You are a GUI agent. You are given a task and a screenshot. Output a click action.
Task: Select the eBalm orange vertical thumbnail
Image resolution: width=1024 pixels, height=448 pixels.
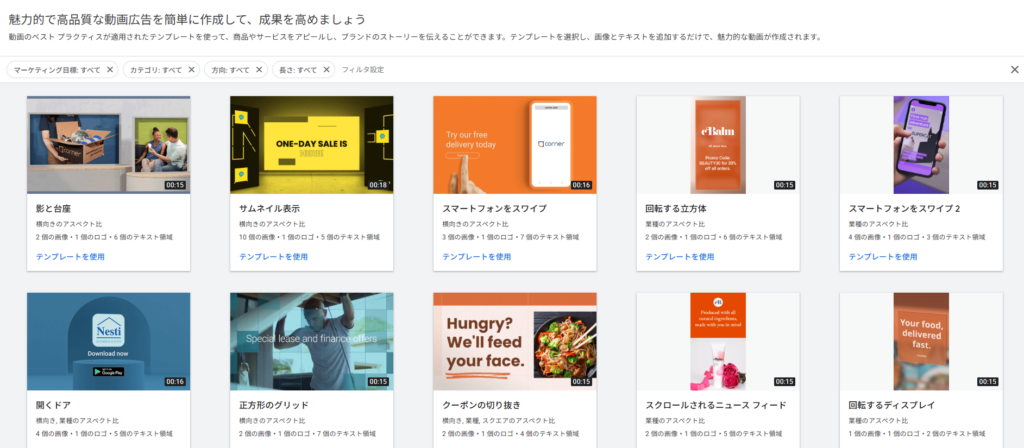[x=718, y=144]
